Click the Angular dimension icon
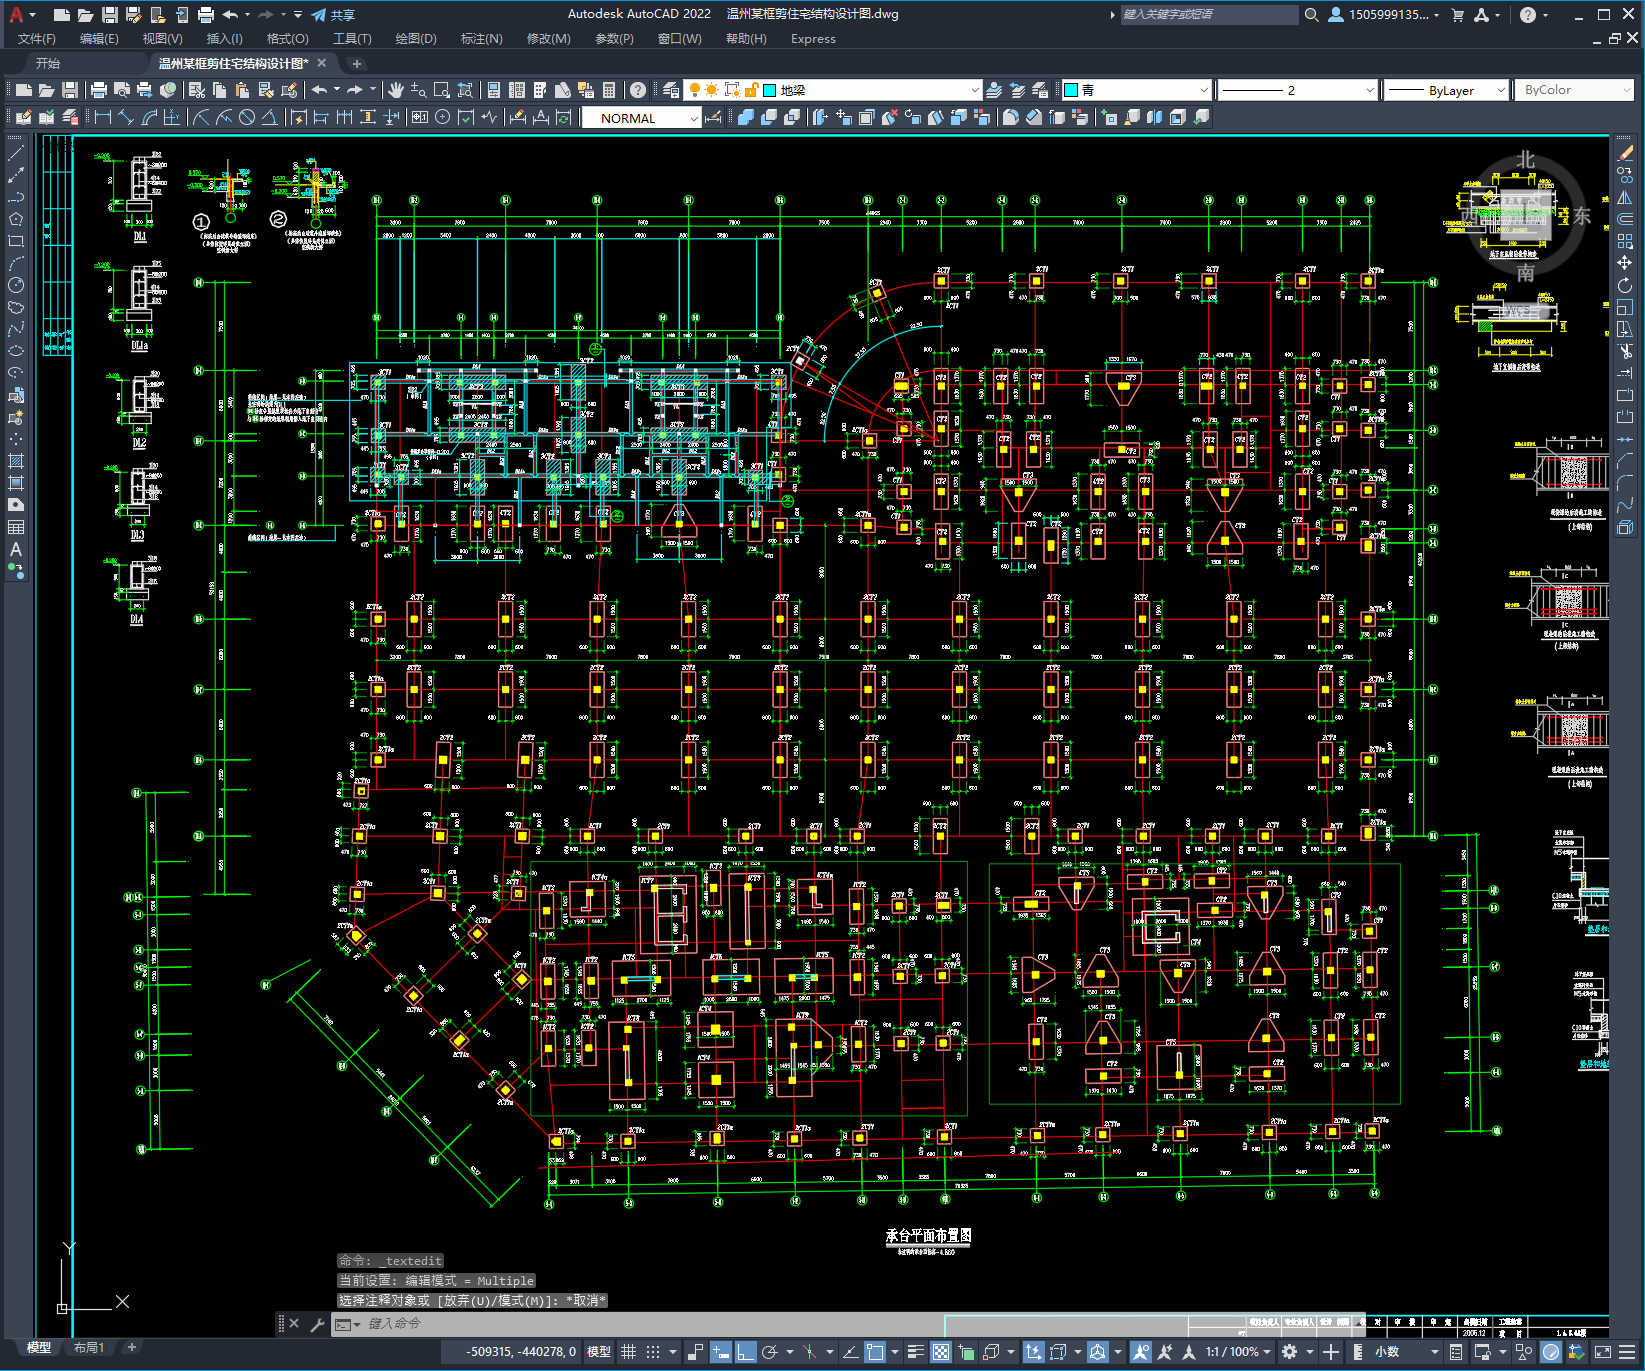Image resolution: width=1645 pixels, height=1371 pixels. (269, 117)
